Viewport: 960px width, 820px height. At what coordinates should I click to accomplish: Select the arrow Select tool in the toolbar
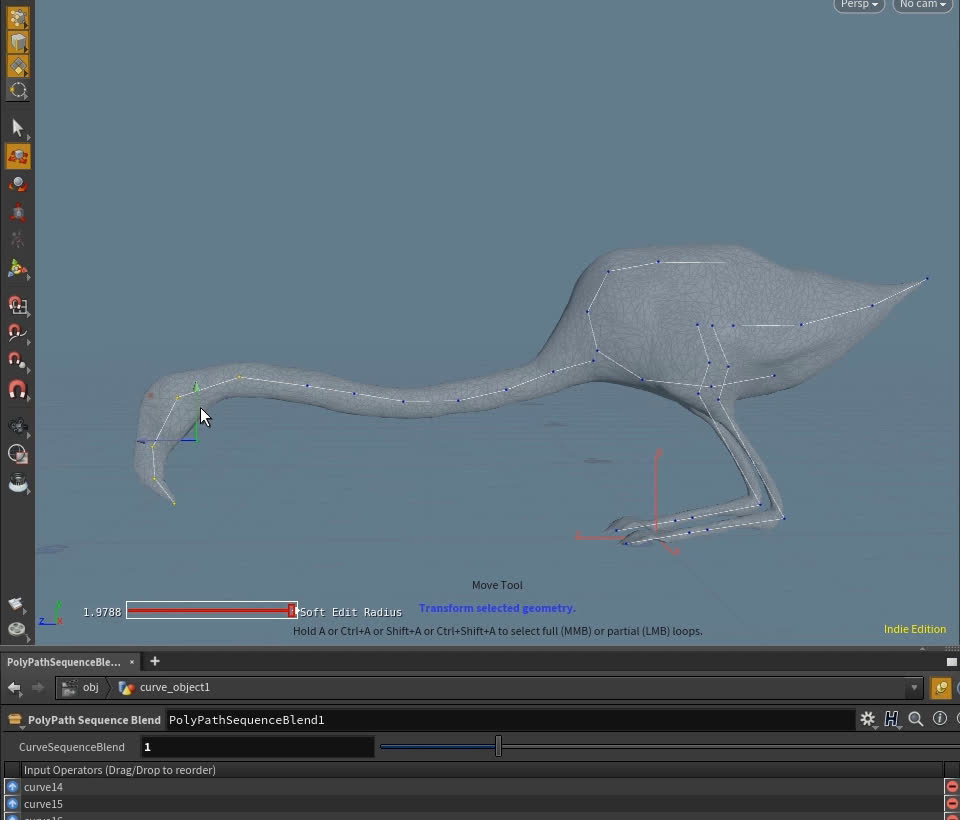tap(17, 128)
